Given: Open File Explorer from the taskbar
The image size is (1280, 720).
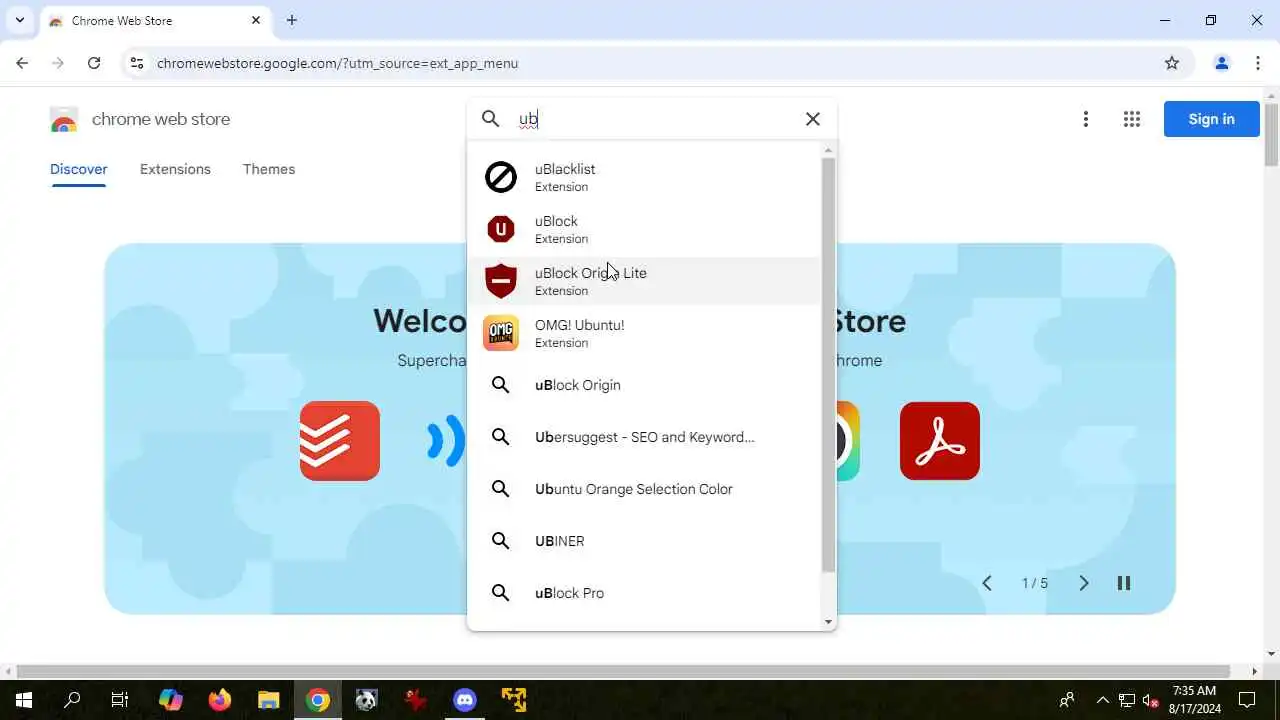Looking at the screenshot, I should (268, 700).
